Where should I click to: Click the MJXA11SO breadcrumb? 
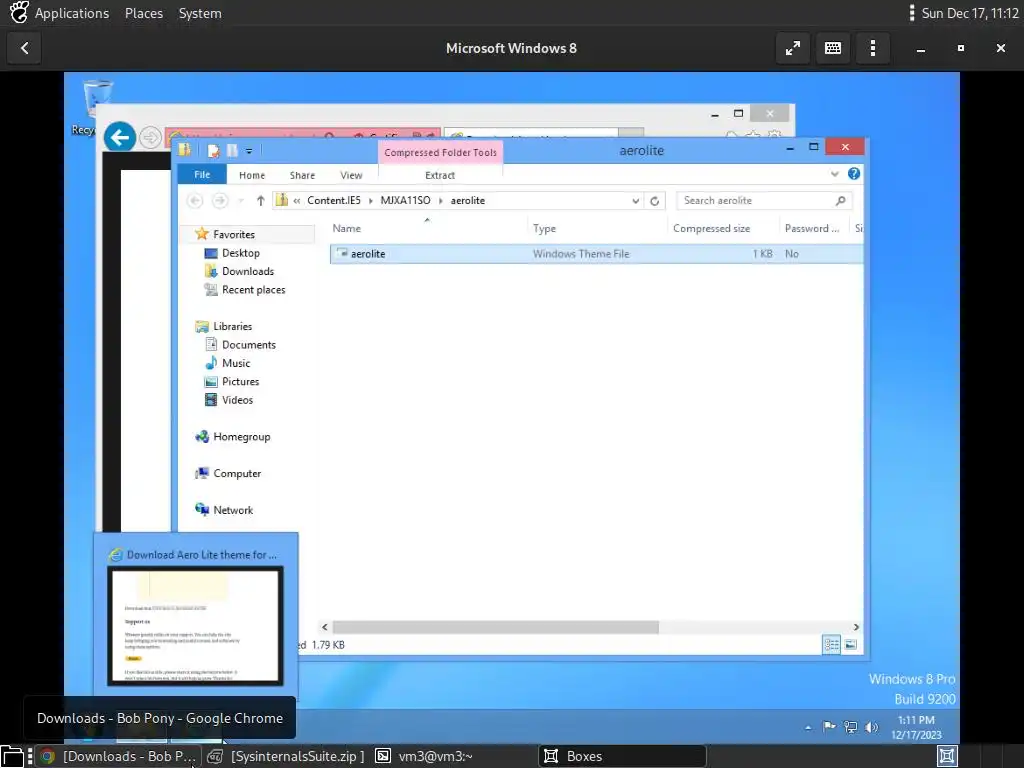[x=405, y=200]
